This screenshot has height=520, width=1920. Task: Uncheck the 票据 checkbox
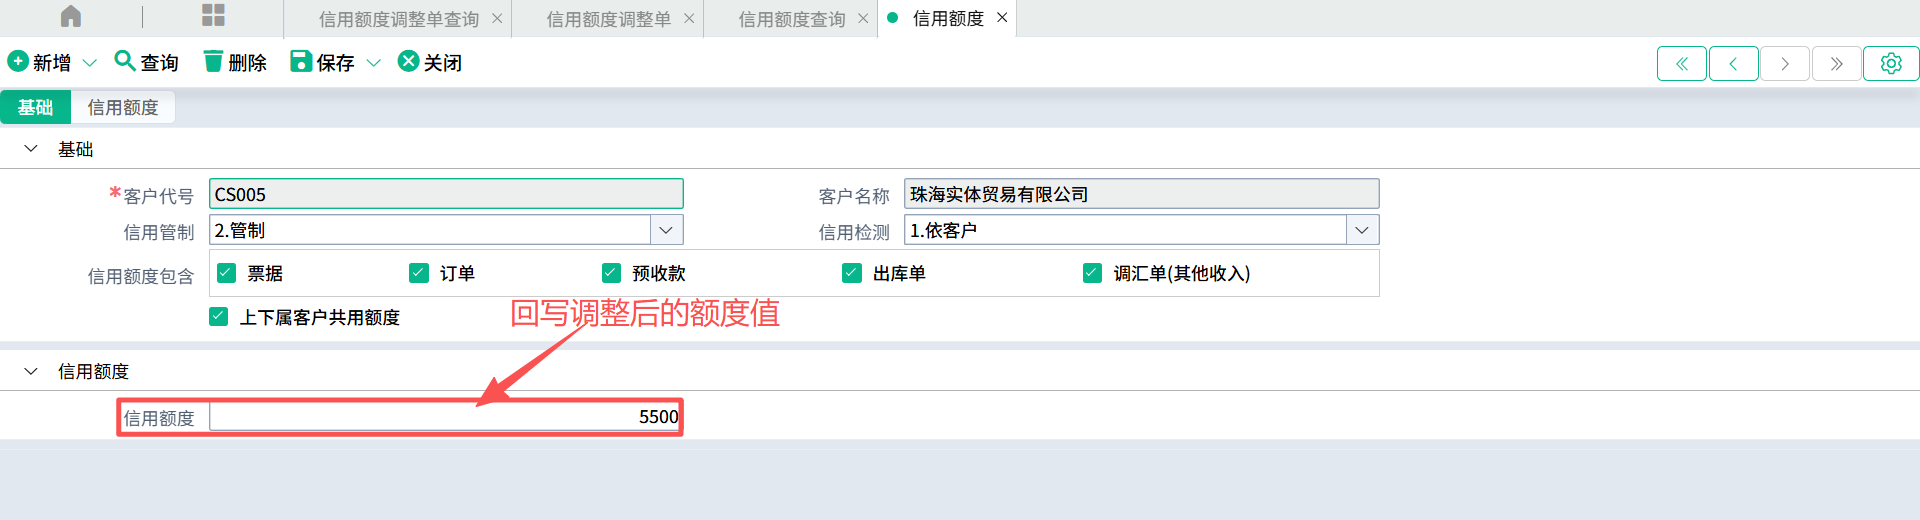point(227,273)
